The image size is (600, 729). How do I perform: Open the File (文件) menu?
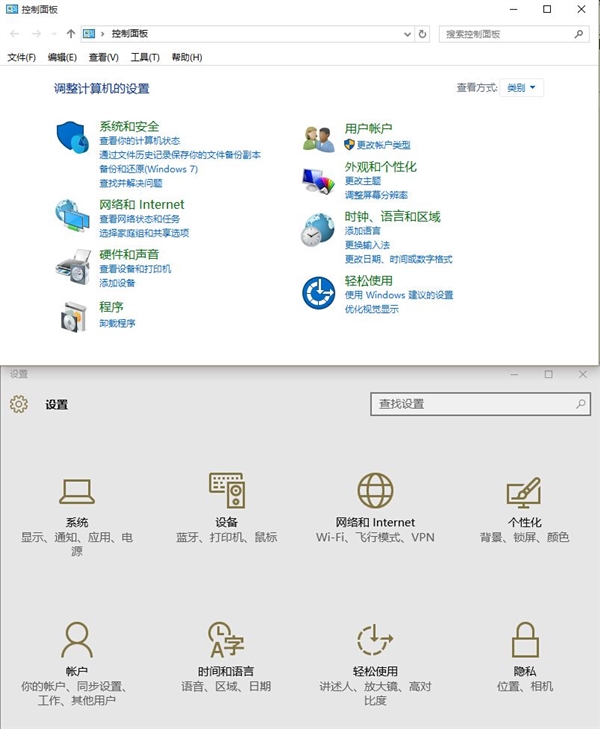[x=21, y=57]
